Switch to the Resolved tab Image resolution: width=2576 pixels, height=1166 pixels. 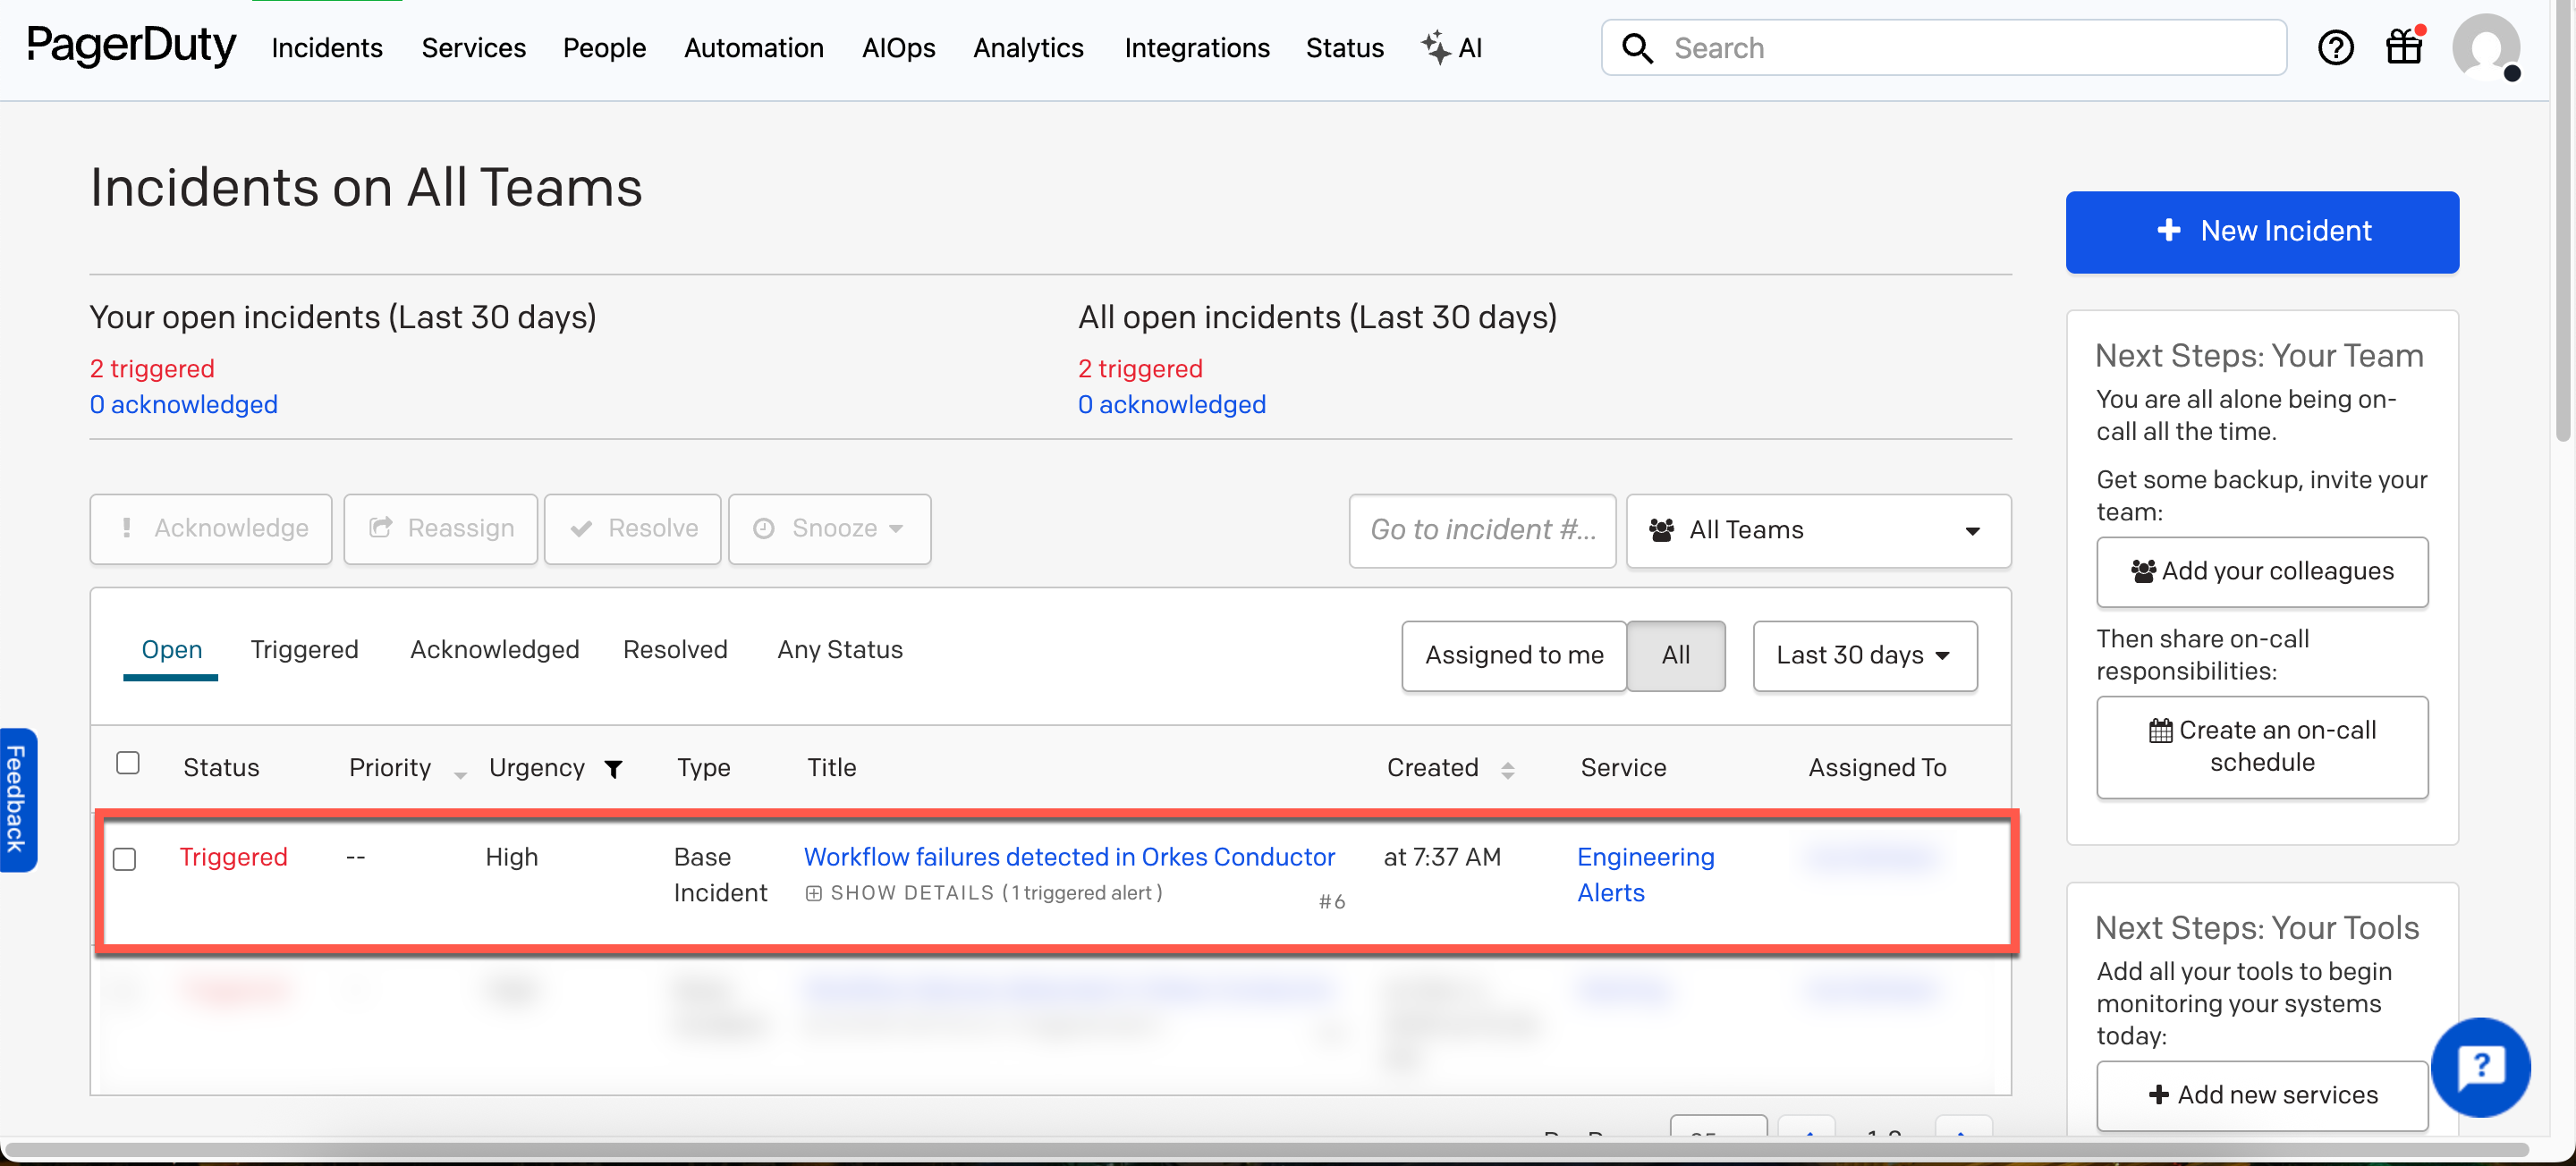(x=675, y=649)
